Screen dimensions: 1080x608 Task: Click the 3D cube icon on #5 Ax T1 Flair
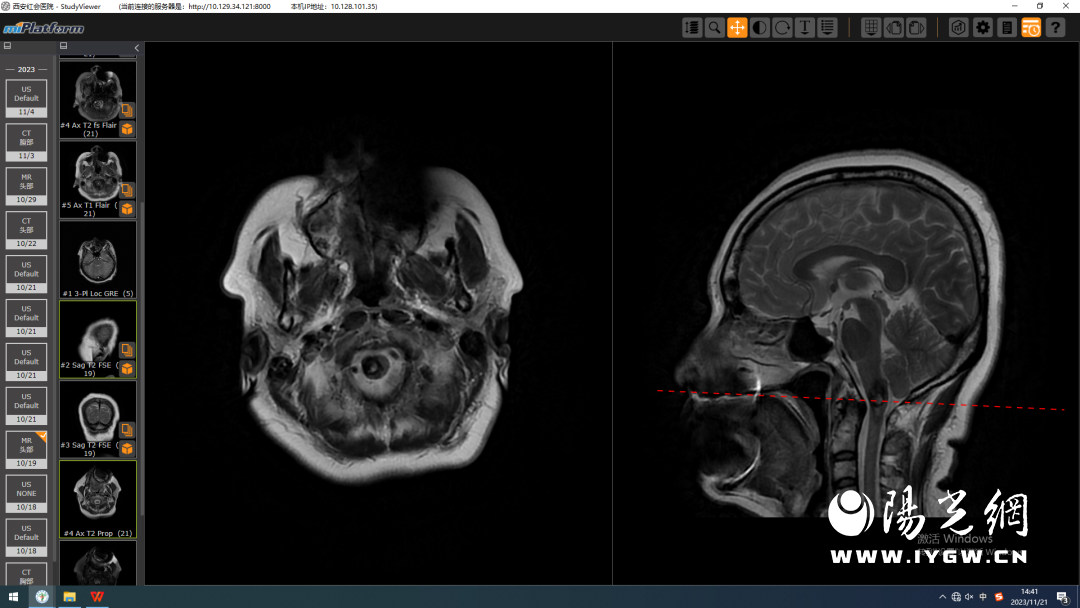(127, 209)
